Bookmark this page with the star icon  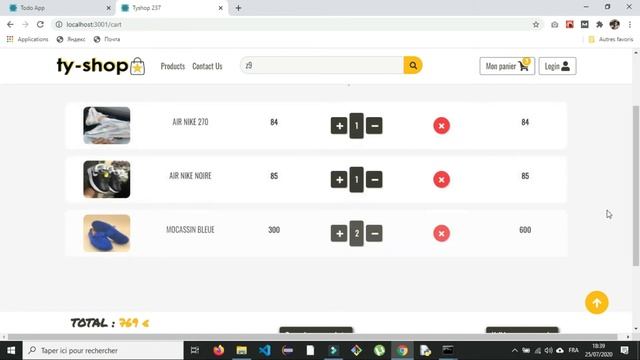click(536, 24)
